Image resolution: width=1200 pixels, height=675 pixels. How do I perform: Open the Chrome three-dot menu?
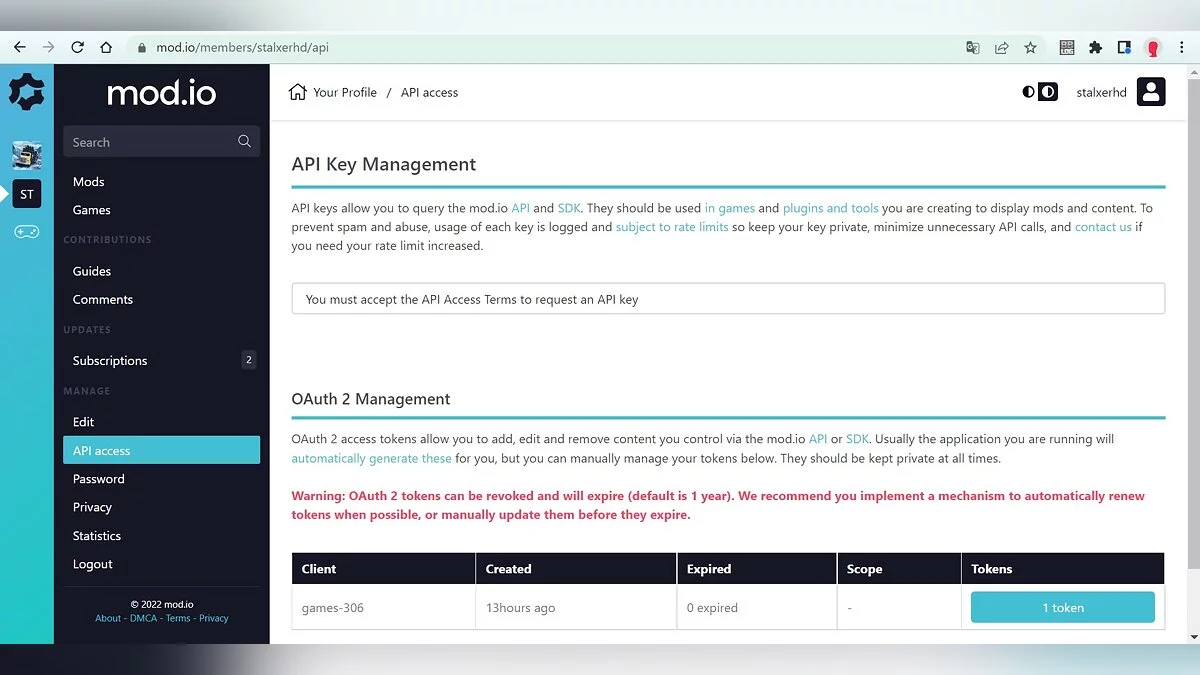tap(1180, 47)
